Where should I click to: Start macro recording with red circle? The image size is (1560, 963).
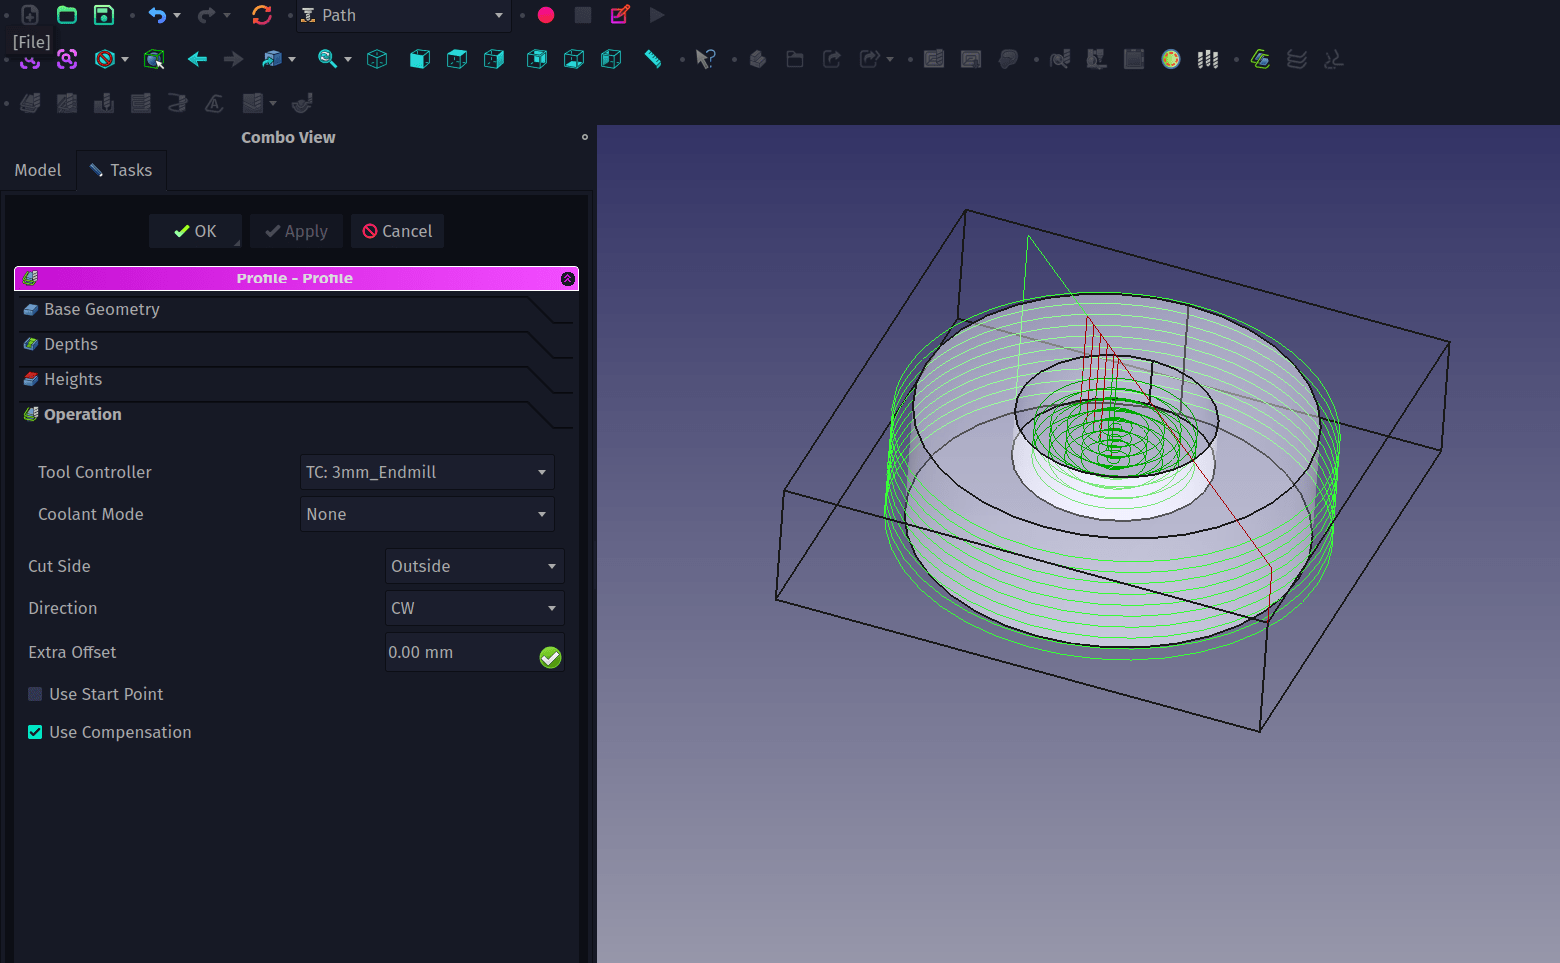(546, 15)
